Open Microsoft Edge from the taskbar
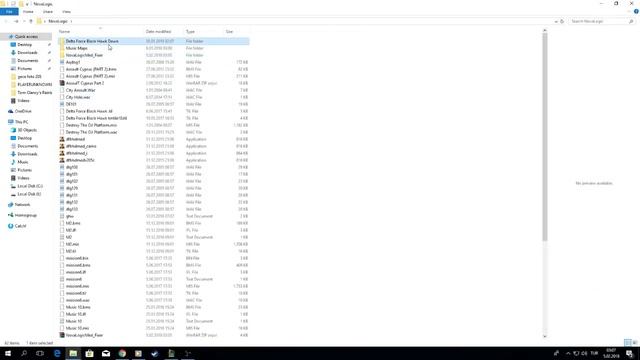Screen dimensions: 640x360 point(57,353)
